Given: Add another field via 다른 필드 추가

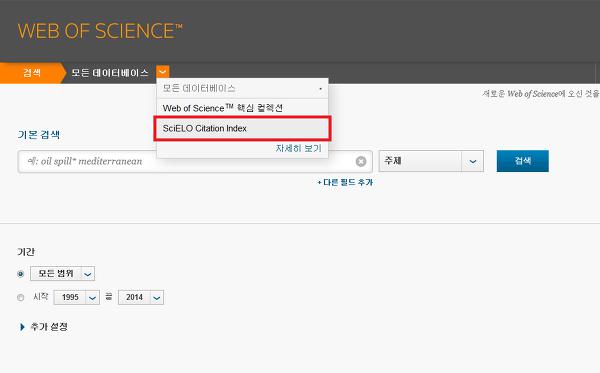Looking at the screenshot, I should click(x=345, y=182).
